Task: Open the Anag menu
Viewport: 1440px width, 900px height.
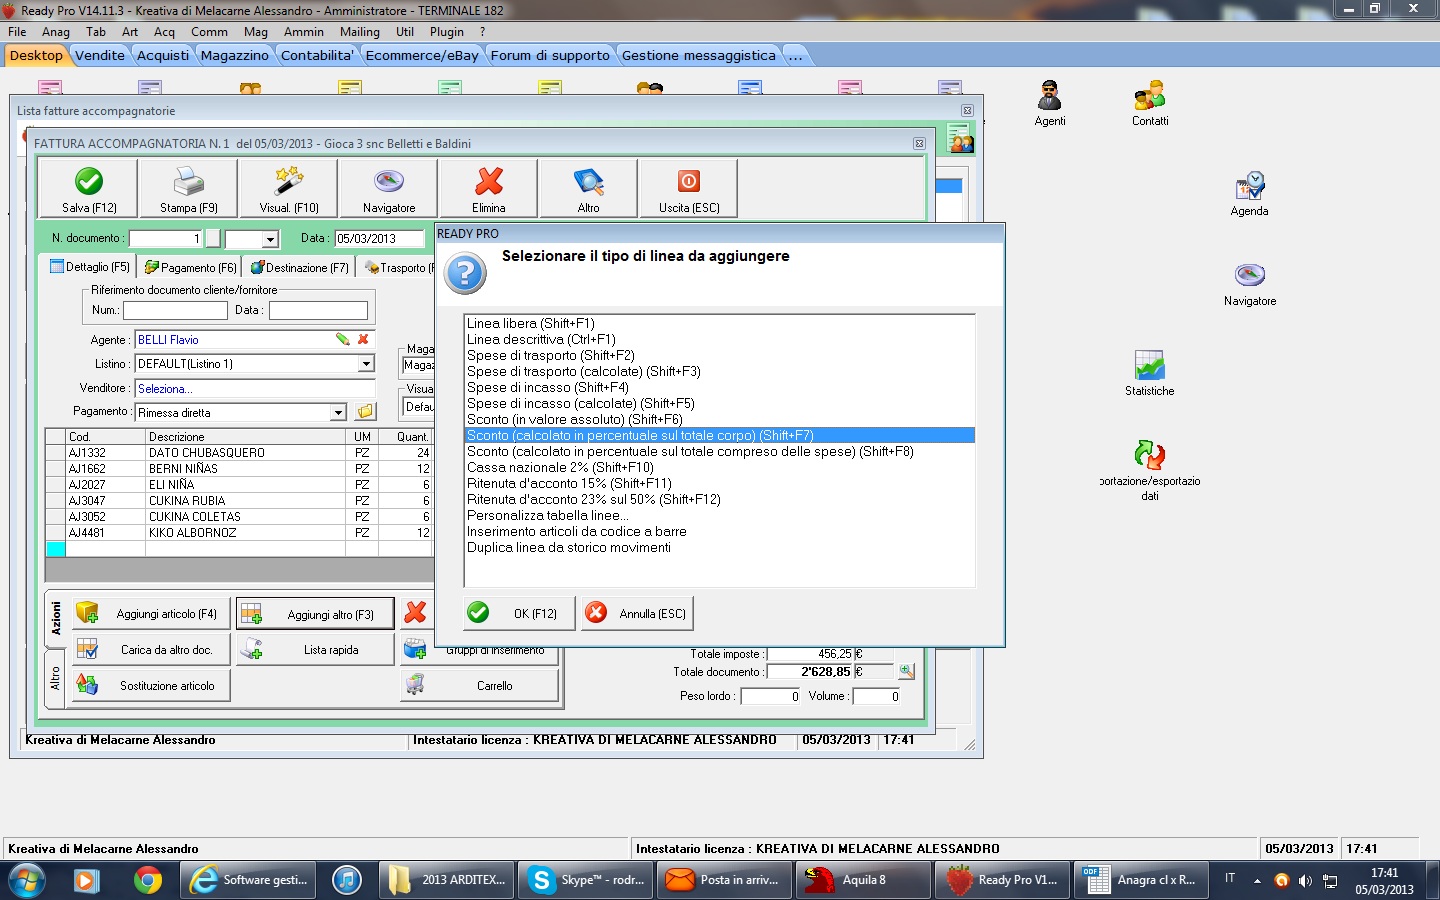Action: 56,31
